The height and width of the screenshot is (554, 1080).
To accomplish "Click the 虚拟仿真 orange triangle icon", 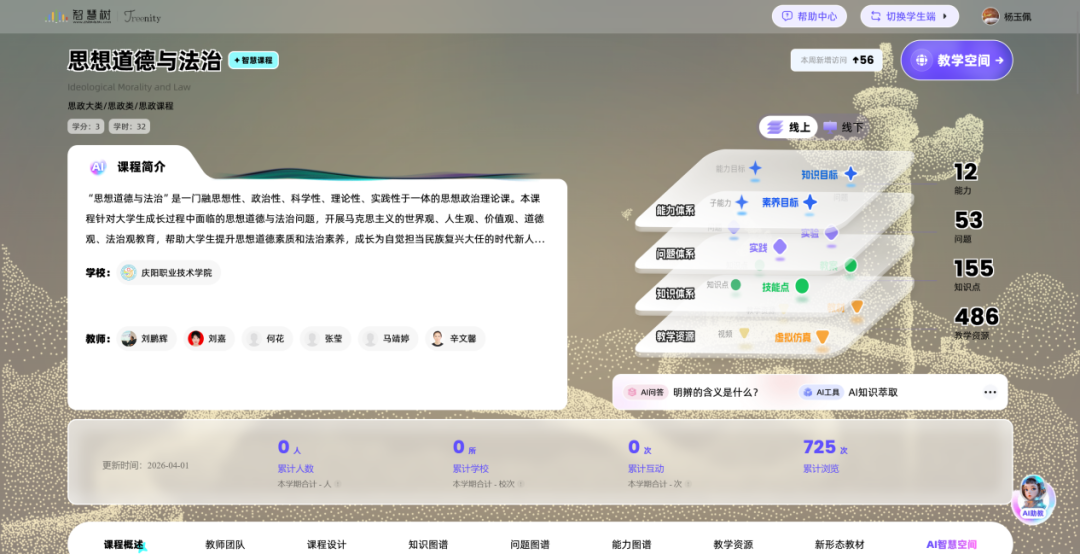I will pyautogui.click(x=822, y=337).
